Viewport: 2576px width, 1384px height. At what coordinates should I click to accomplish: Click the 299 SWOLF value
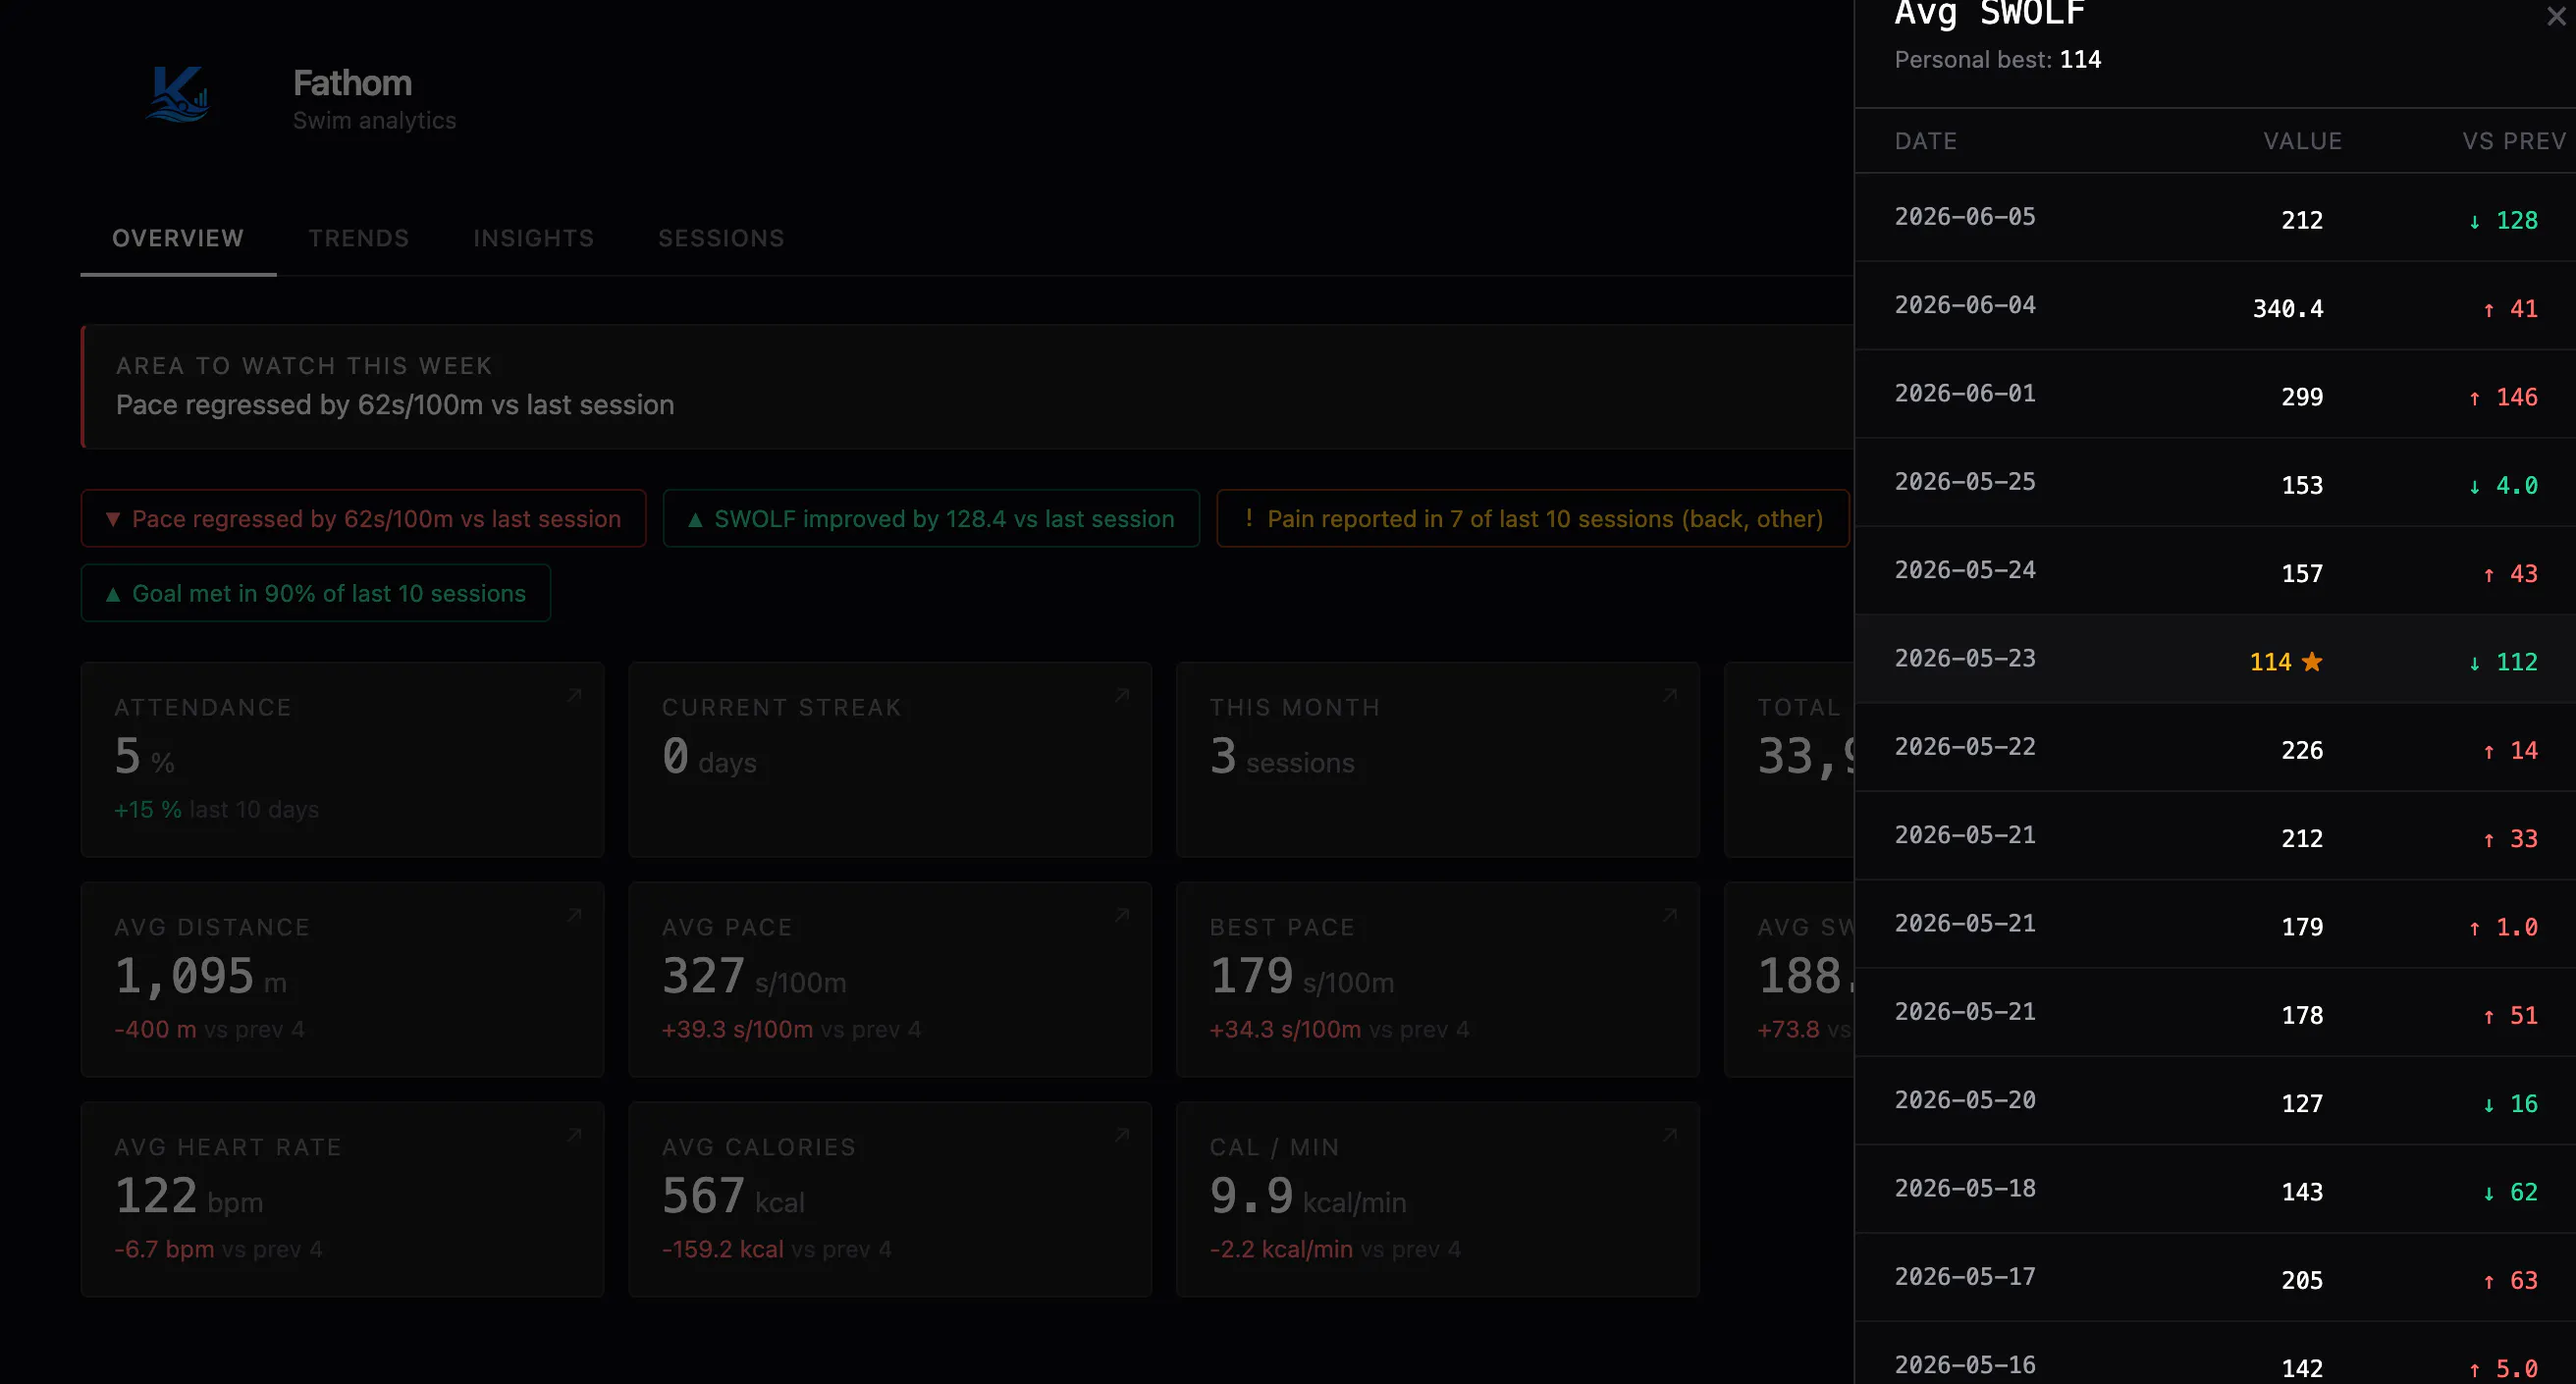click(2302, 397)
